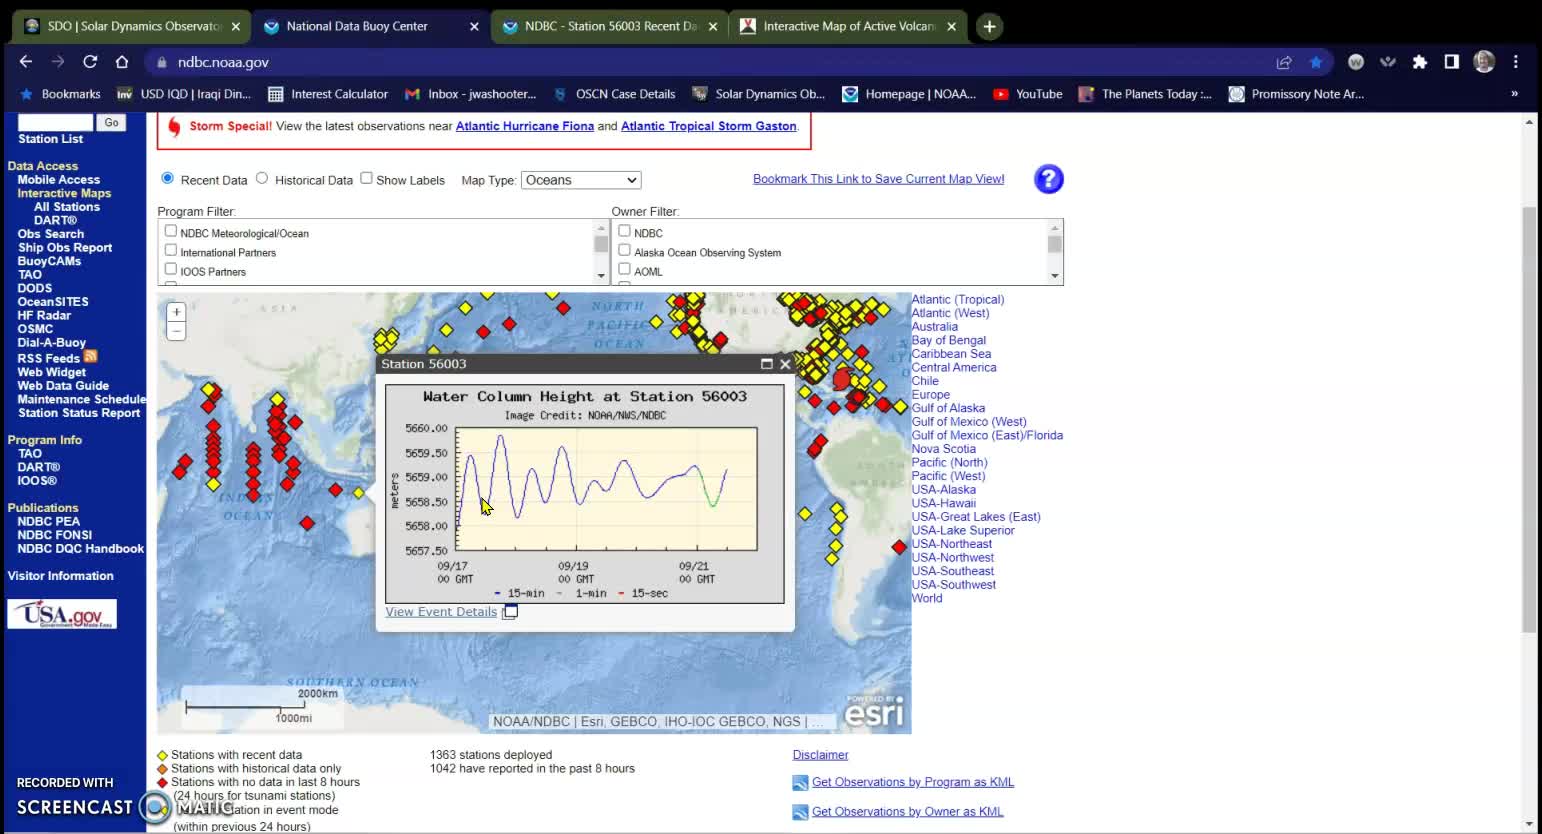The image size is (1542, 834).
Task: Click the Owner Filter scrollbar thumb
Action: (x=1055, y=244)
